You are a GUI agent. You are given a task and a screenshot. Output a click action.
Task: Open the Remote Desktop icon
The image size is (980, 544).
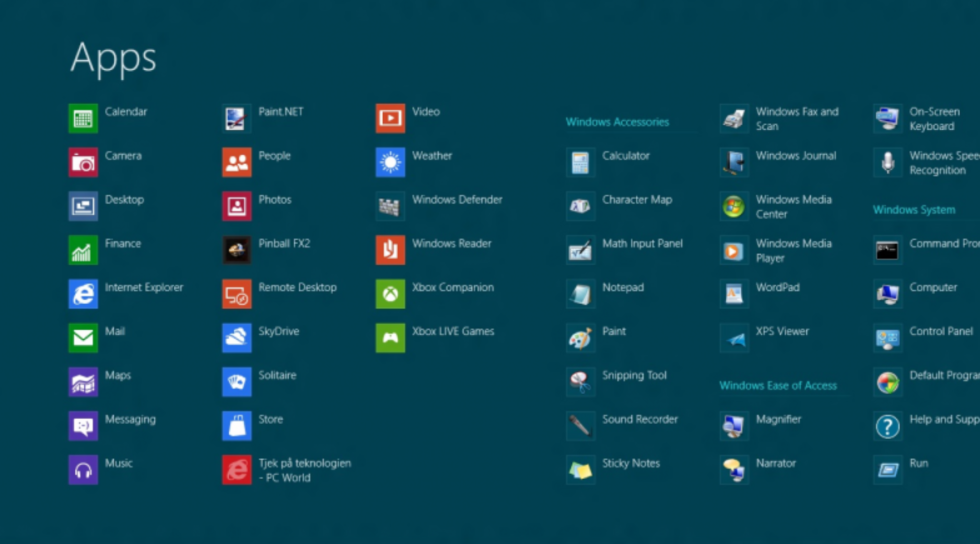(237, 294)
